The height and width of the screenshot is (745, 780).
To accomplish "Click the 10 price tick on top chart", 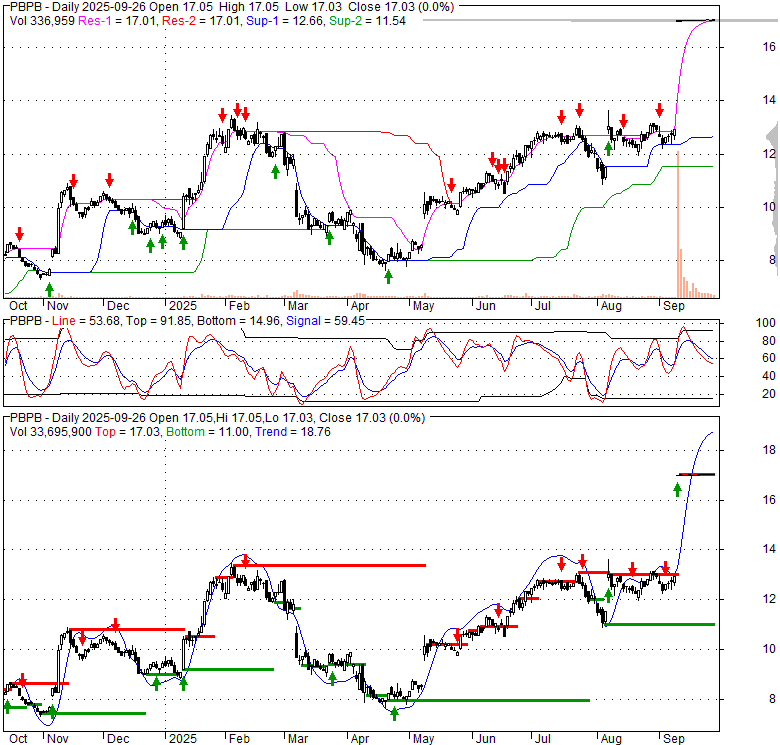I will click(769, 207).
